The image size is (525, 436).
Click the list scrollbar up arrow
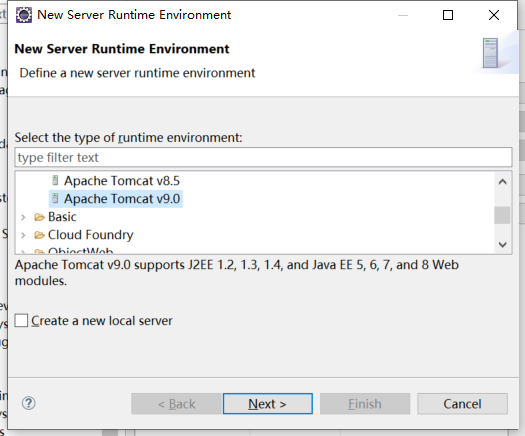point(502,182)
